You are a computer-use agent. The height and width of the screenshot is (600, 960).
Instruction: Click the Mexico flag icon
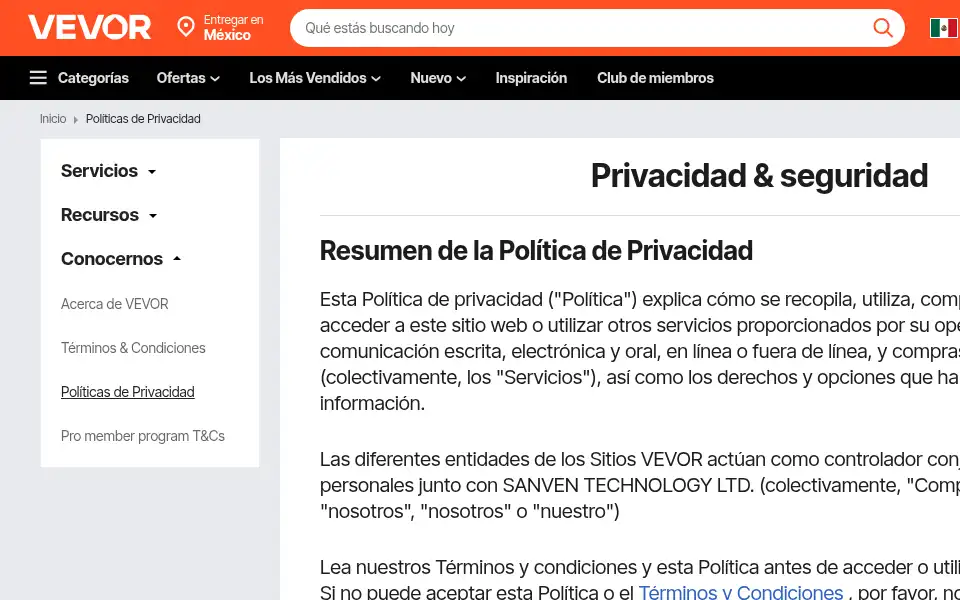coord(943,28)
